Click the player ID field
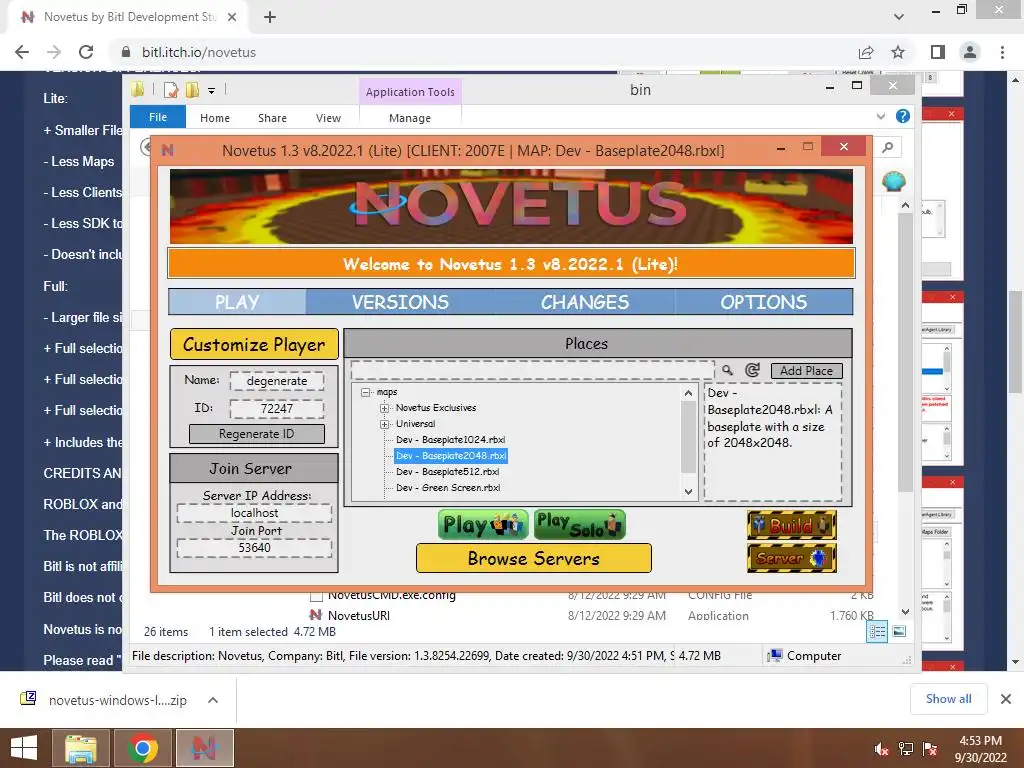The image size is (1024, 768). [x=277, y=409]
